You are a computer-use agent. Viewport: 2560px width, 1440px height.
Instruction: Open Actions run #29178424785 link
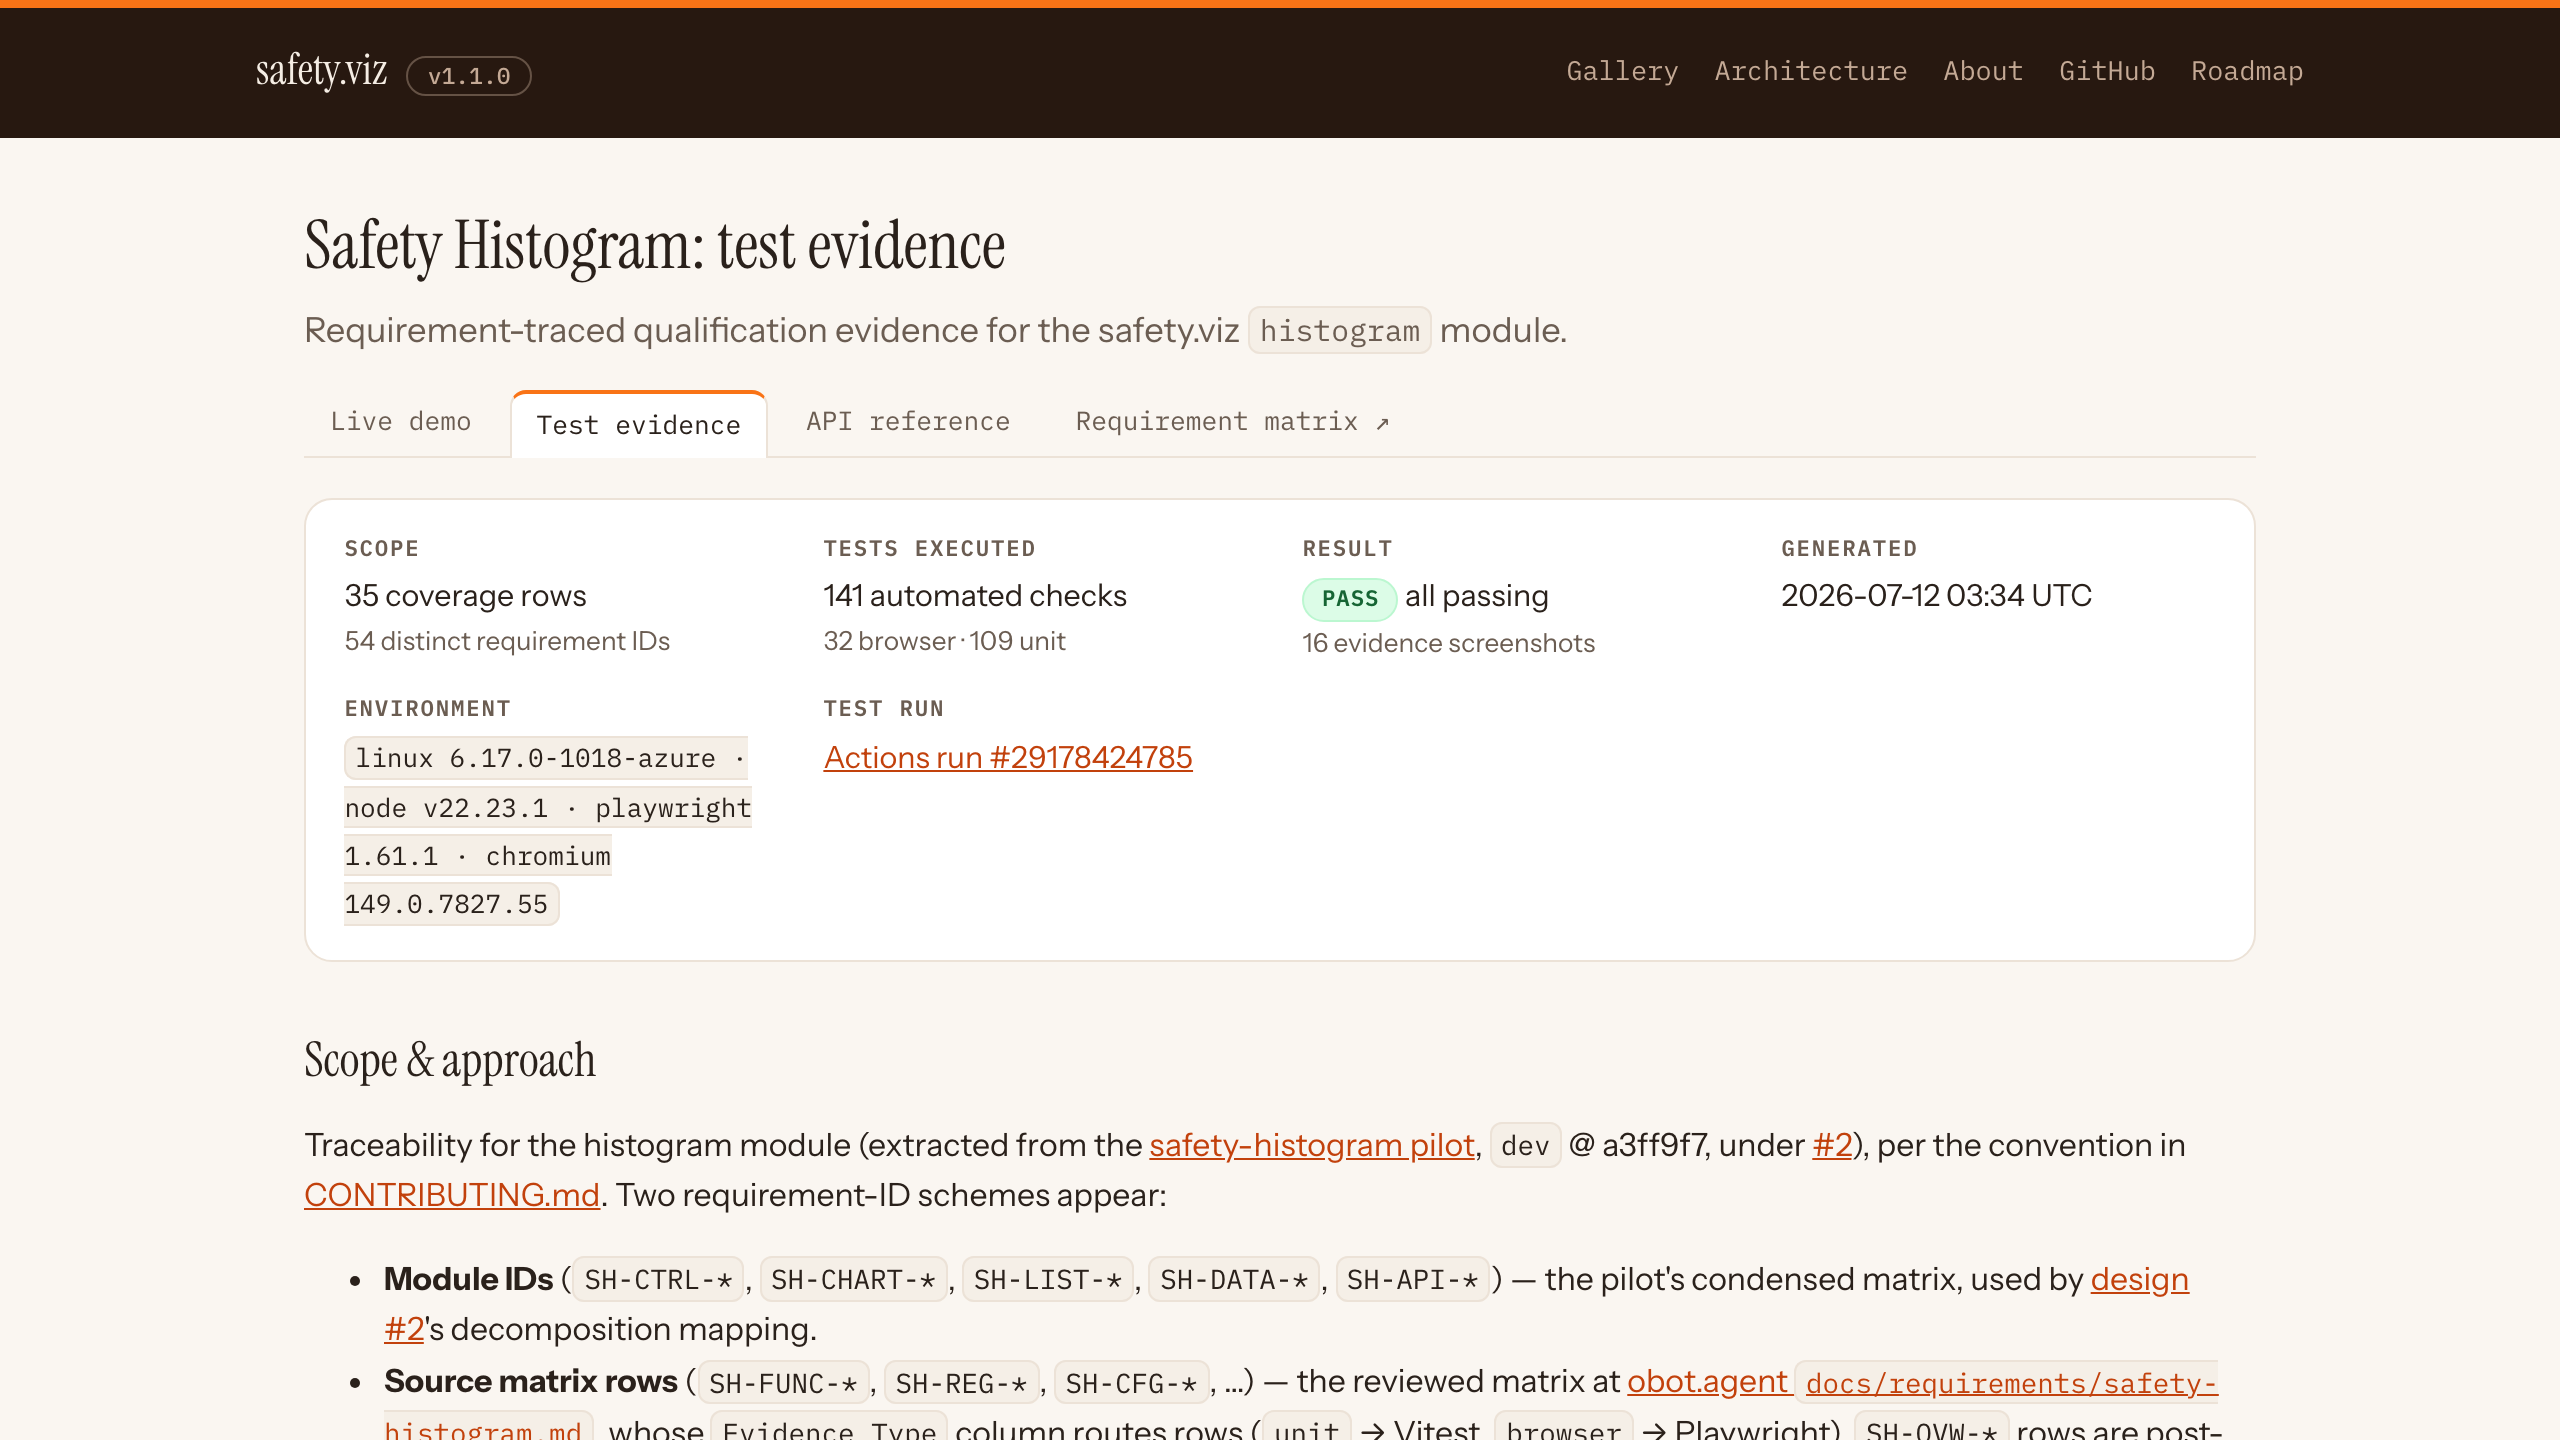point(1008,758)
